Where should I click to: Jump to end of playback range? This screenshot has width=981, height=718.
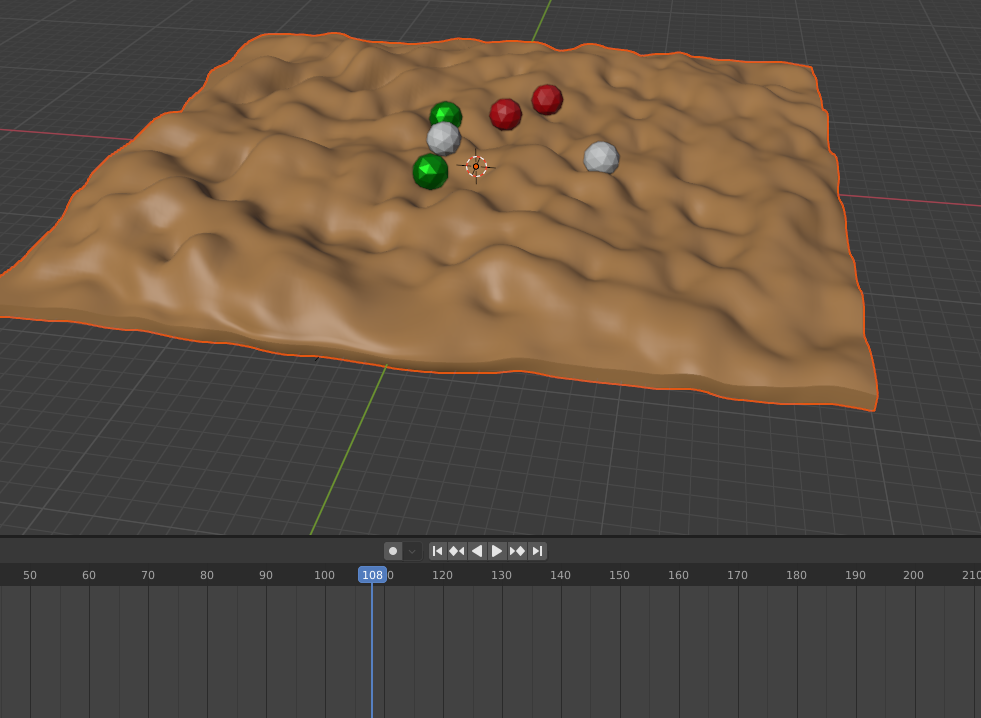coord(537,550)
